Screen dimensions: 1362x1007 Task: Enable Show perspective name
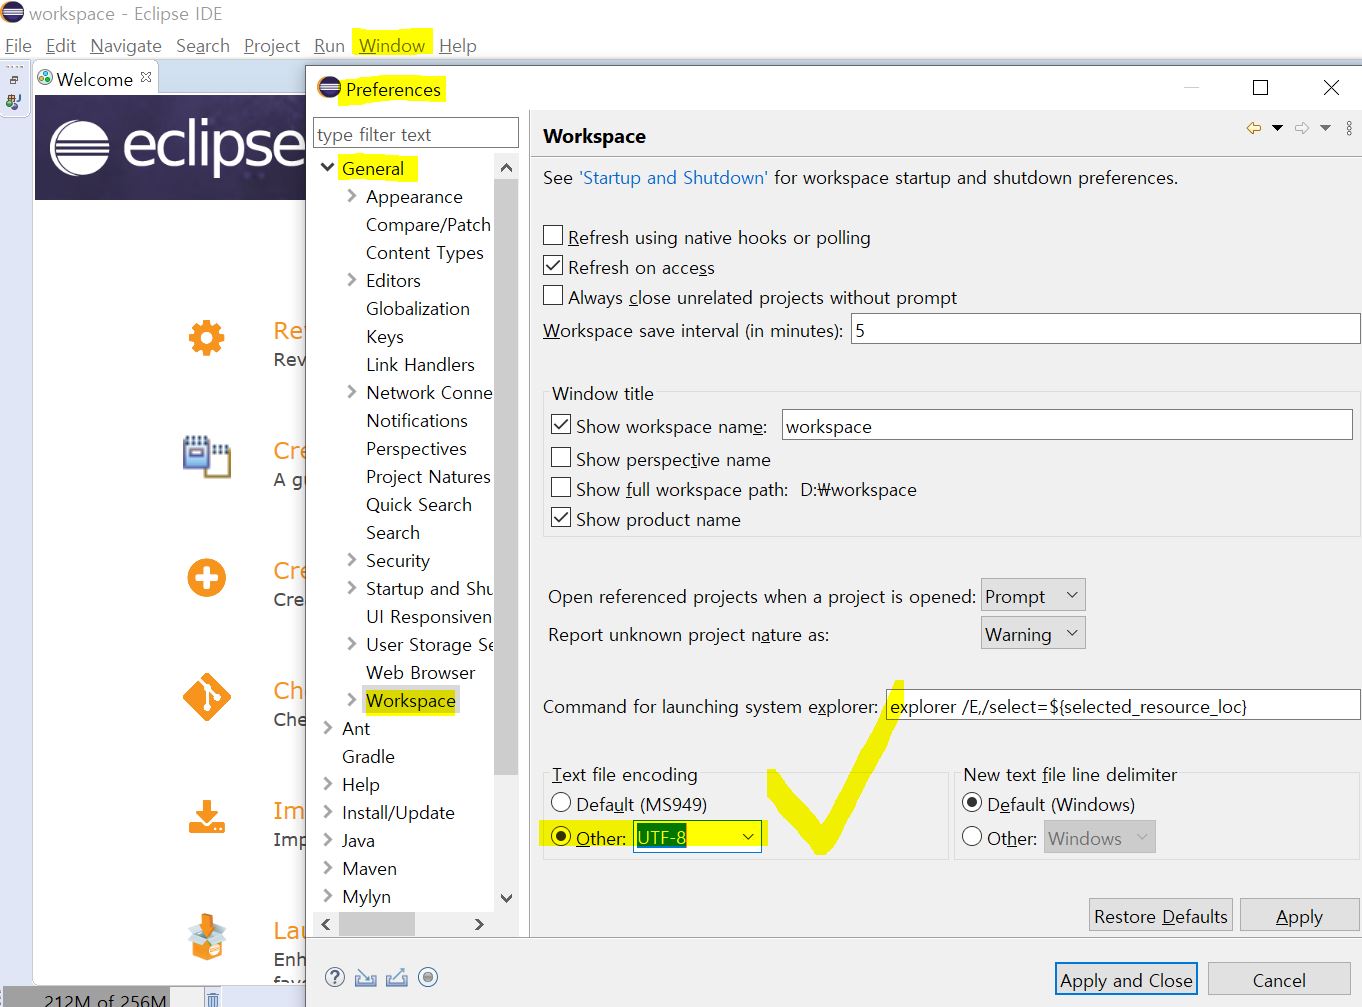pyautogui.click(x=561, y=458)
